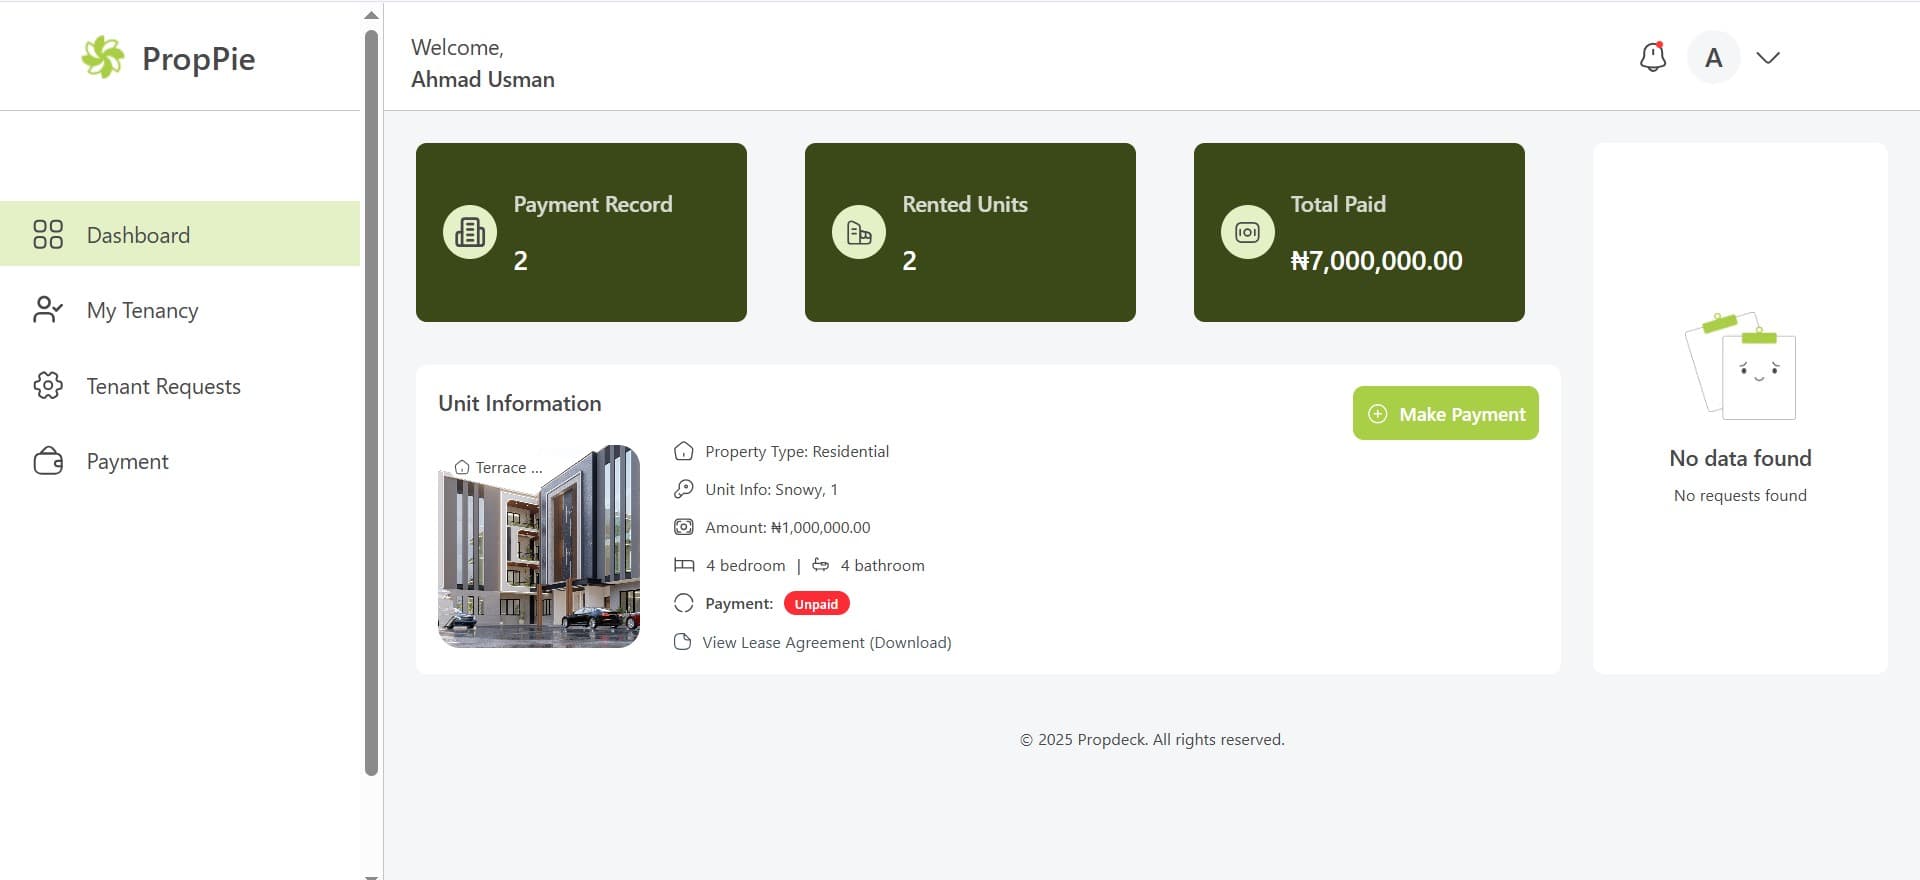Open View Lease Agreement (Download) link
1920x880 pixels.
[x=827, y=642]
